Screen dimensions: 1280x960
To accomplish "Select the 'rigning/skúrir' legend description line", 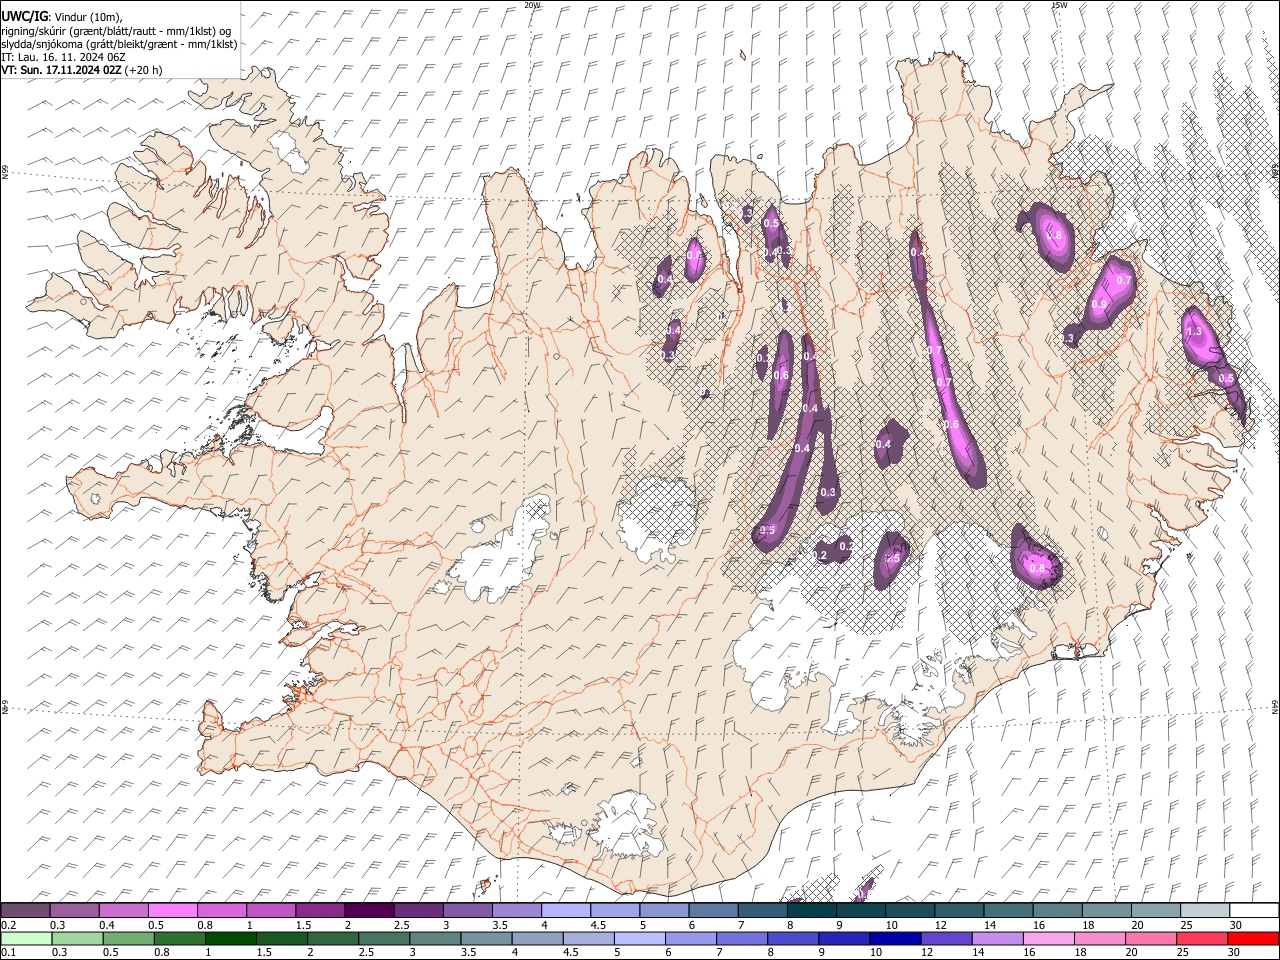I will pos(116,30).
